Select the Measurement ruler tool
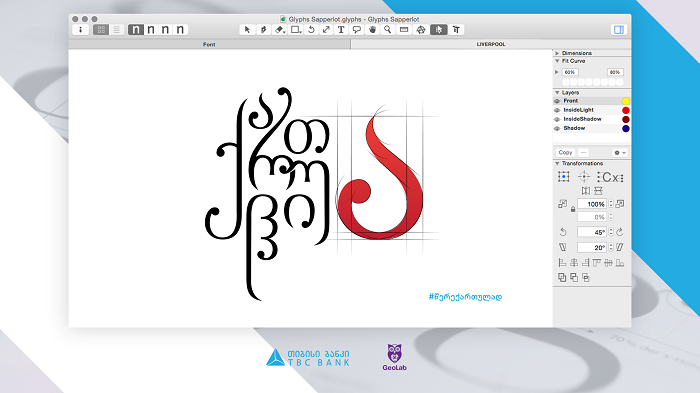The height and width of the screenshot is (393, 700). [x=404, y=29]
